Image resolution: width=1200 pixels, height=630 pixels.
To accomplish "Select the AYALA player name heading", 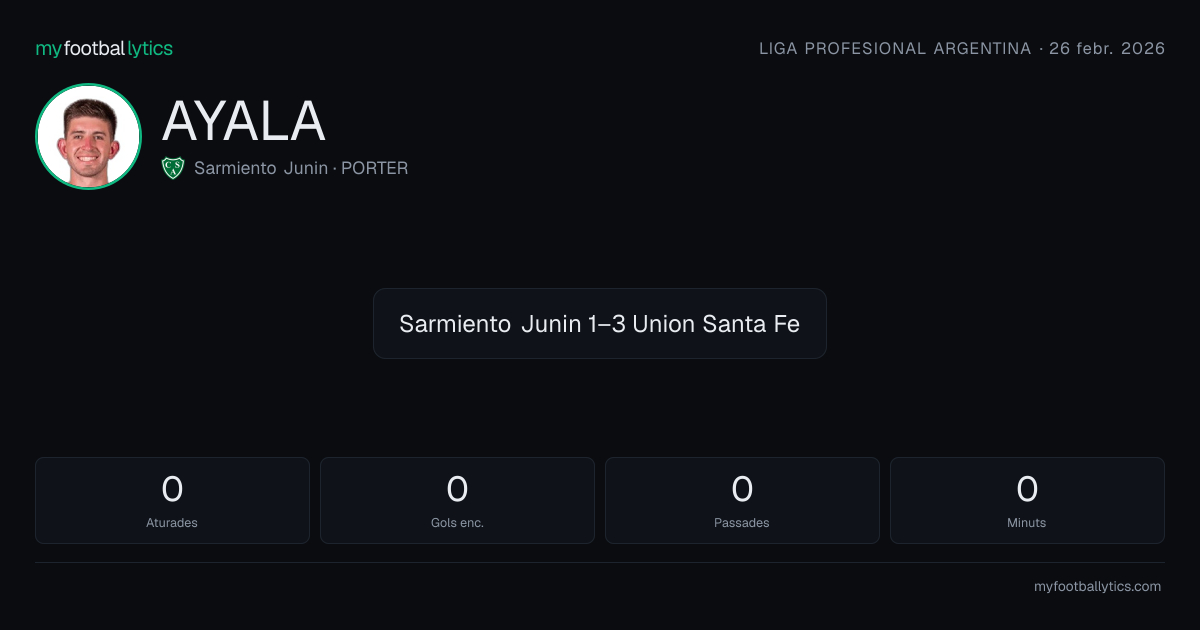I will click(x=244, y=121).
